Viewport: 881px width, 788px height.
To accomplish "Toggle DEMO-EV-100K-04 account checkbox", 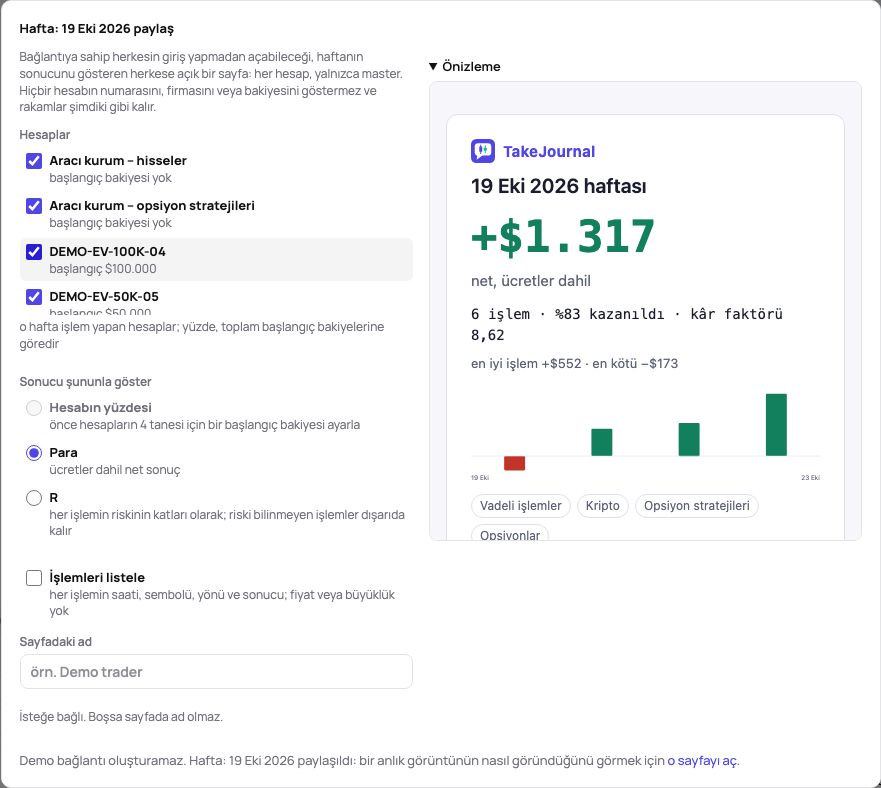I will coord(34,252).
